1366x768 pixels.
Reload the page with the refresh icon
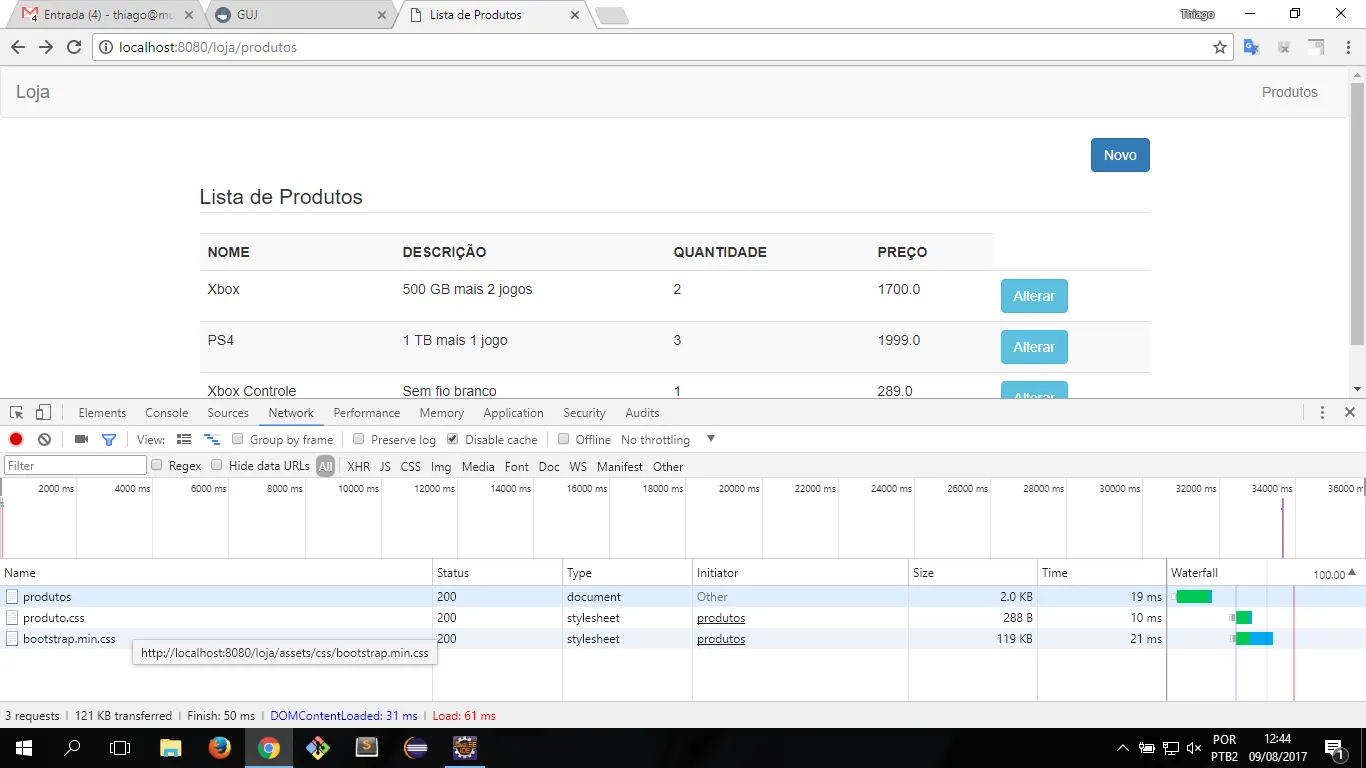[73, 47]
